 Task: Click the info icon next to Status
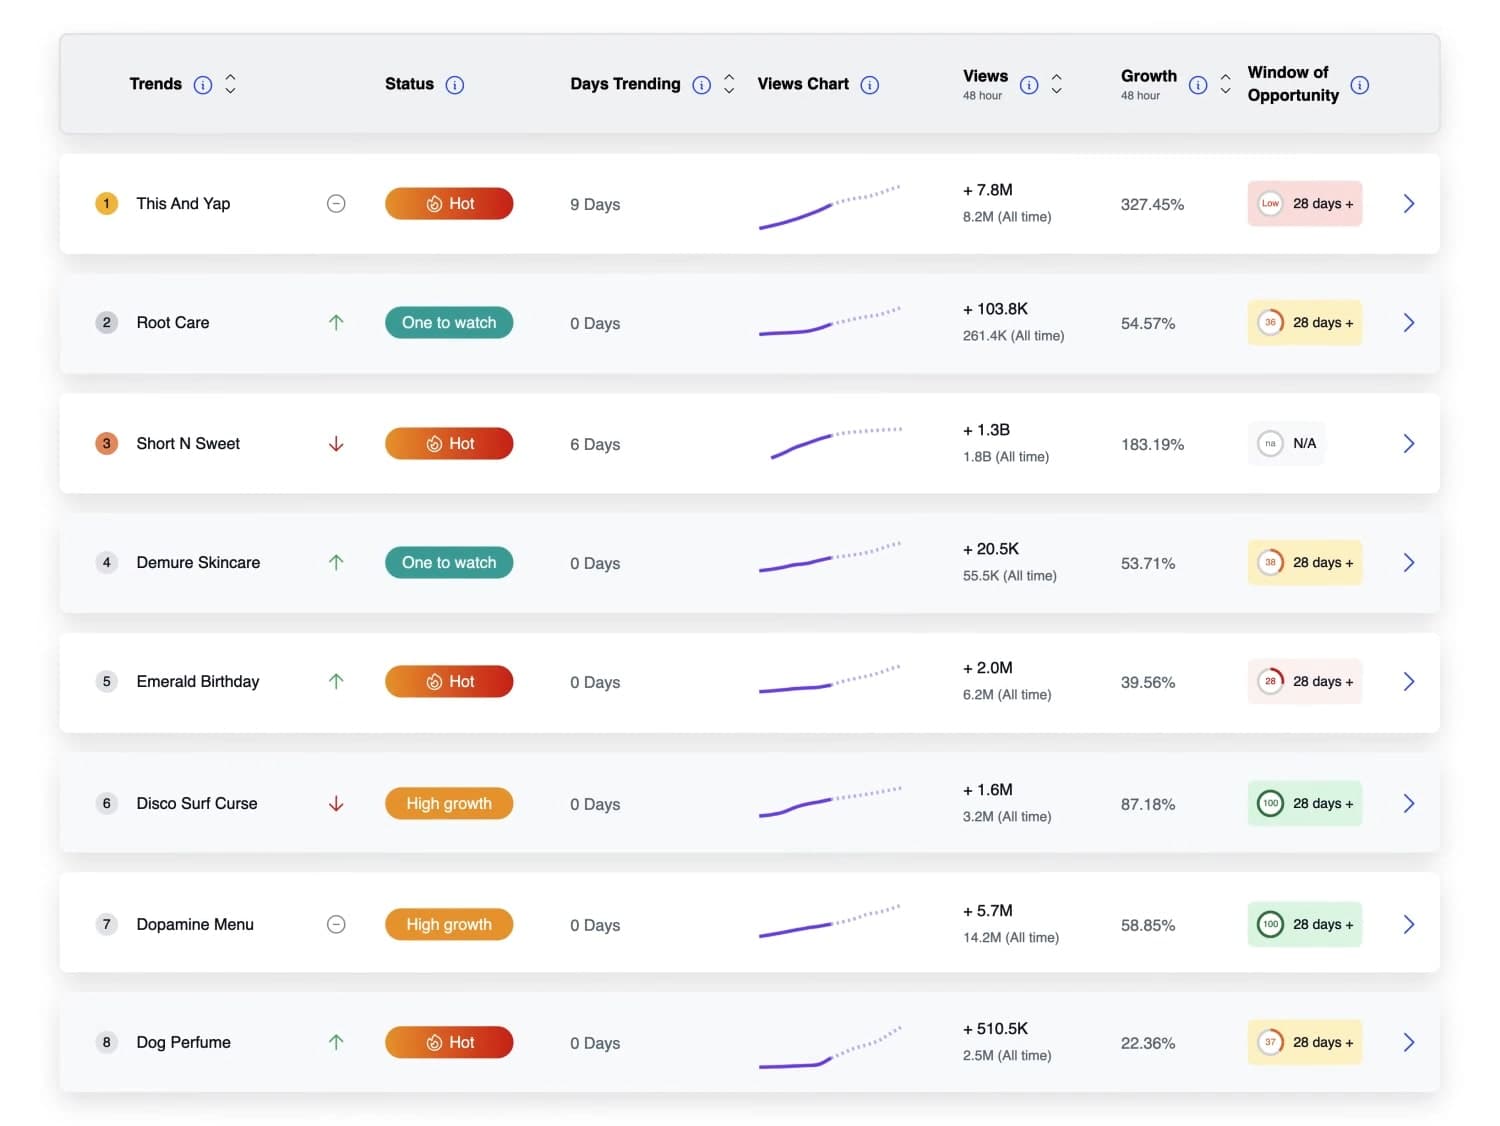455,85
